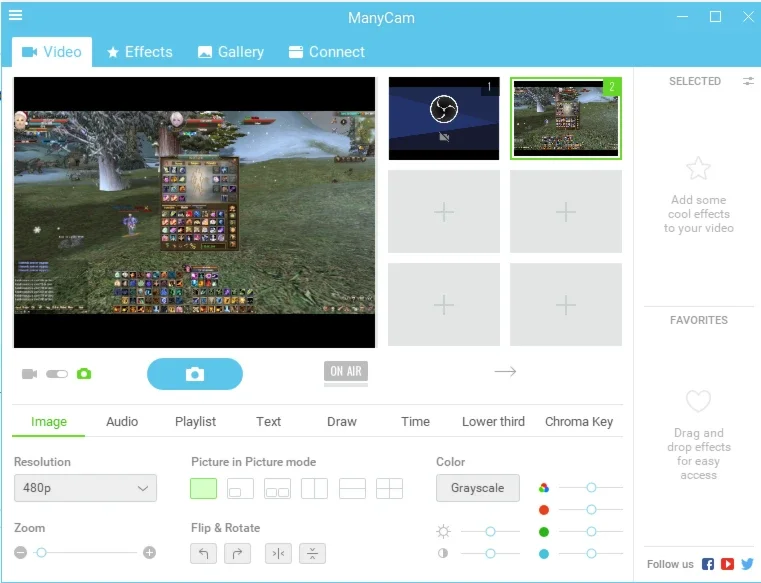This screenshot has width=761, height=583.
Task: Click the zoom out minus icon
Action: [x=20, y=552]
